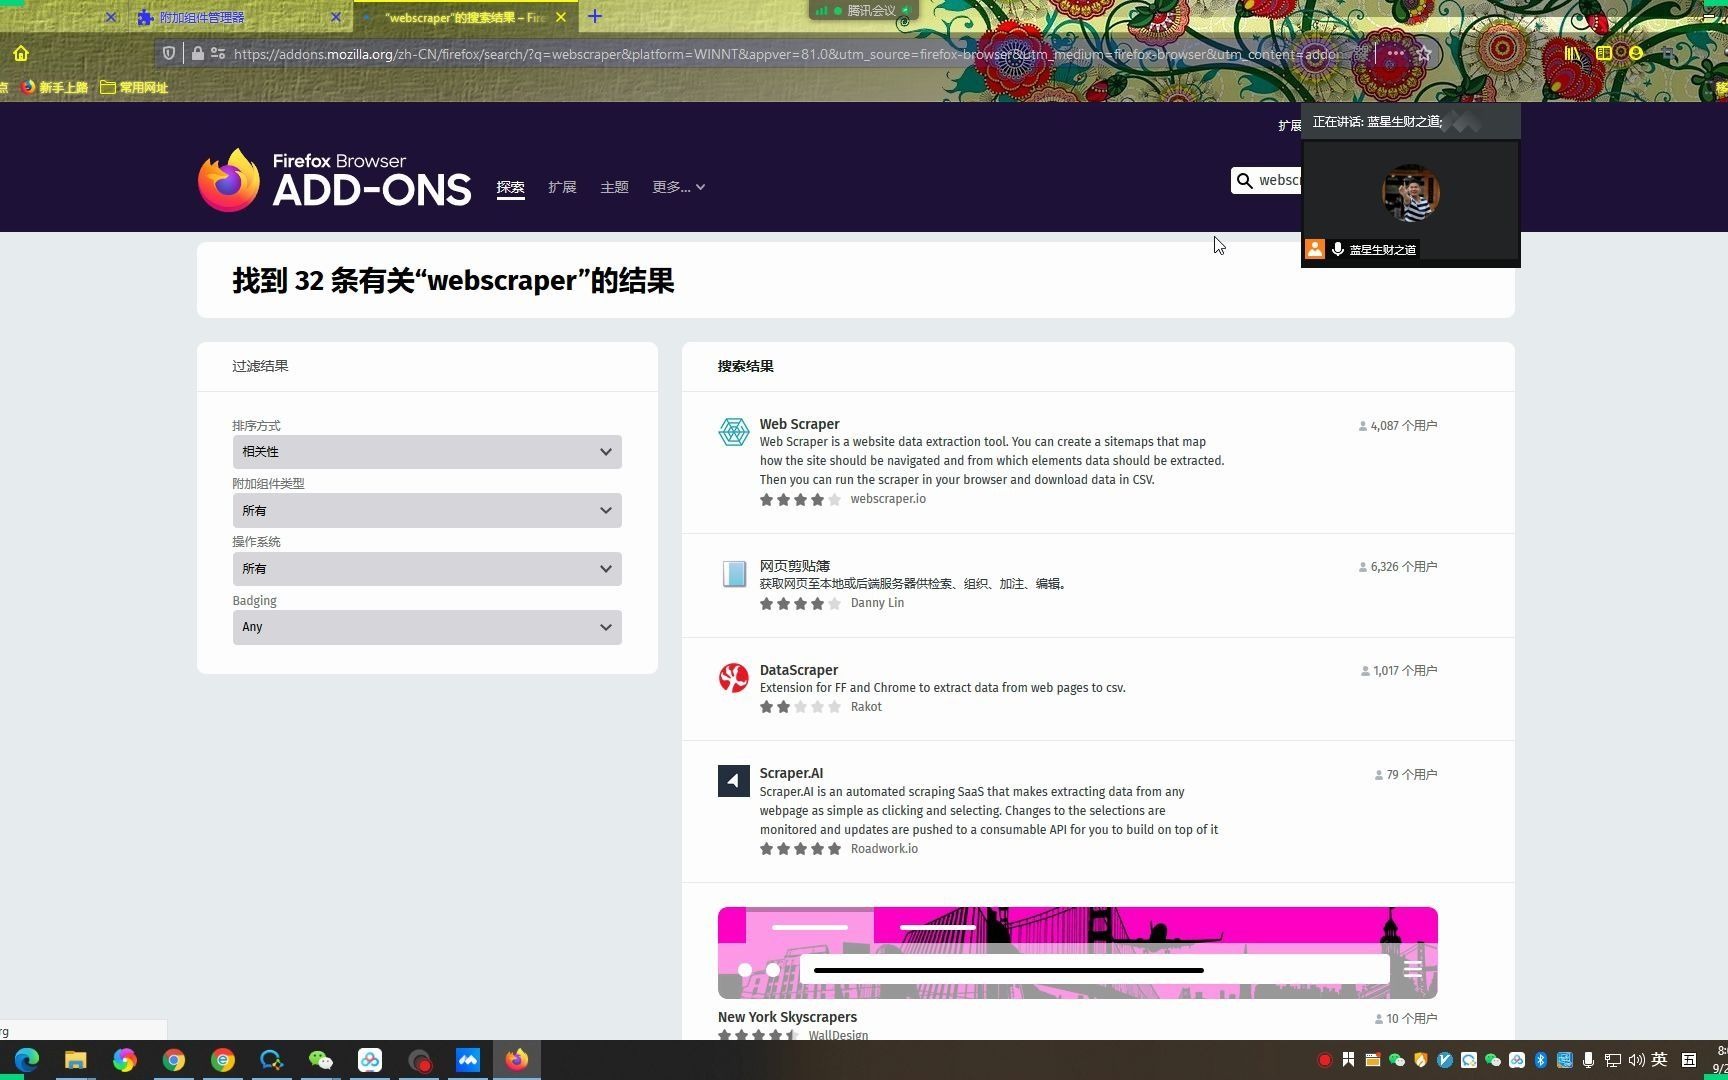The width and height of the screenshot is (1728, 1080).
Task: Click the 4,087 个用户 count text
Action: 1404,426
